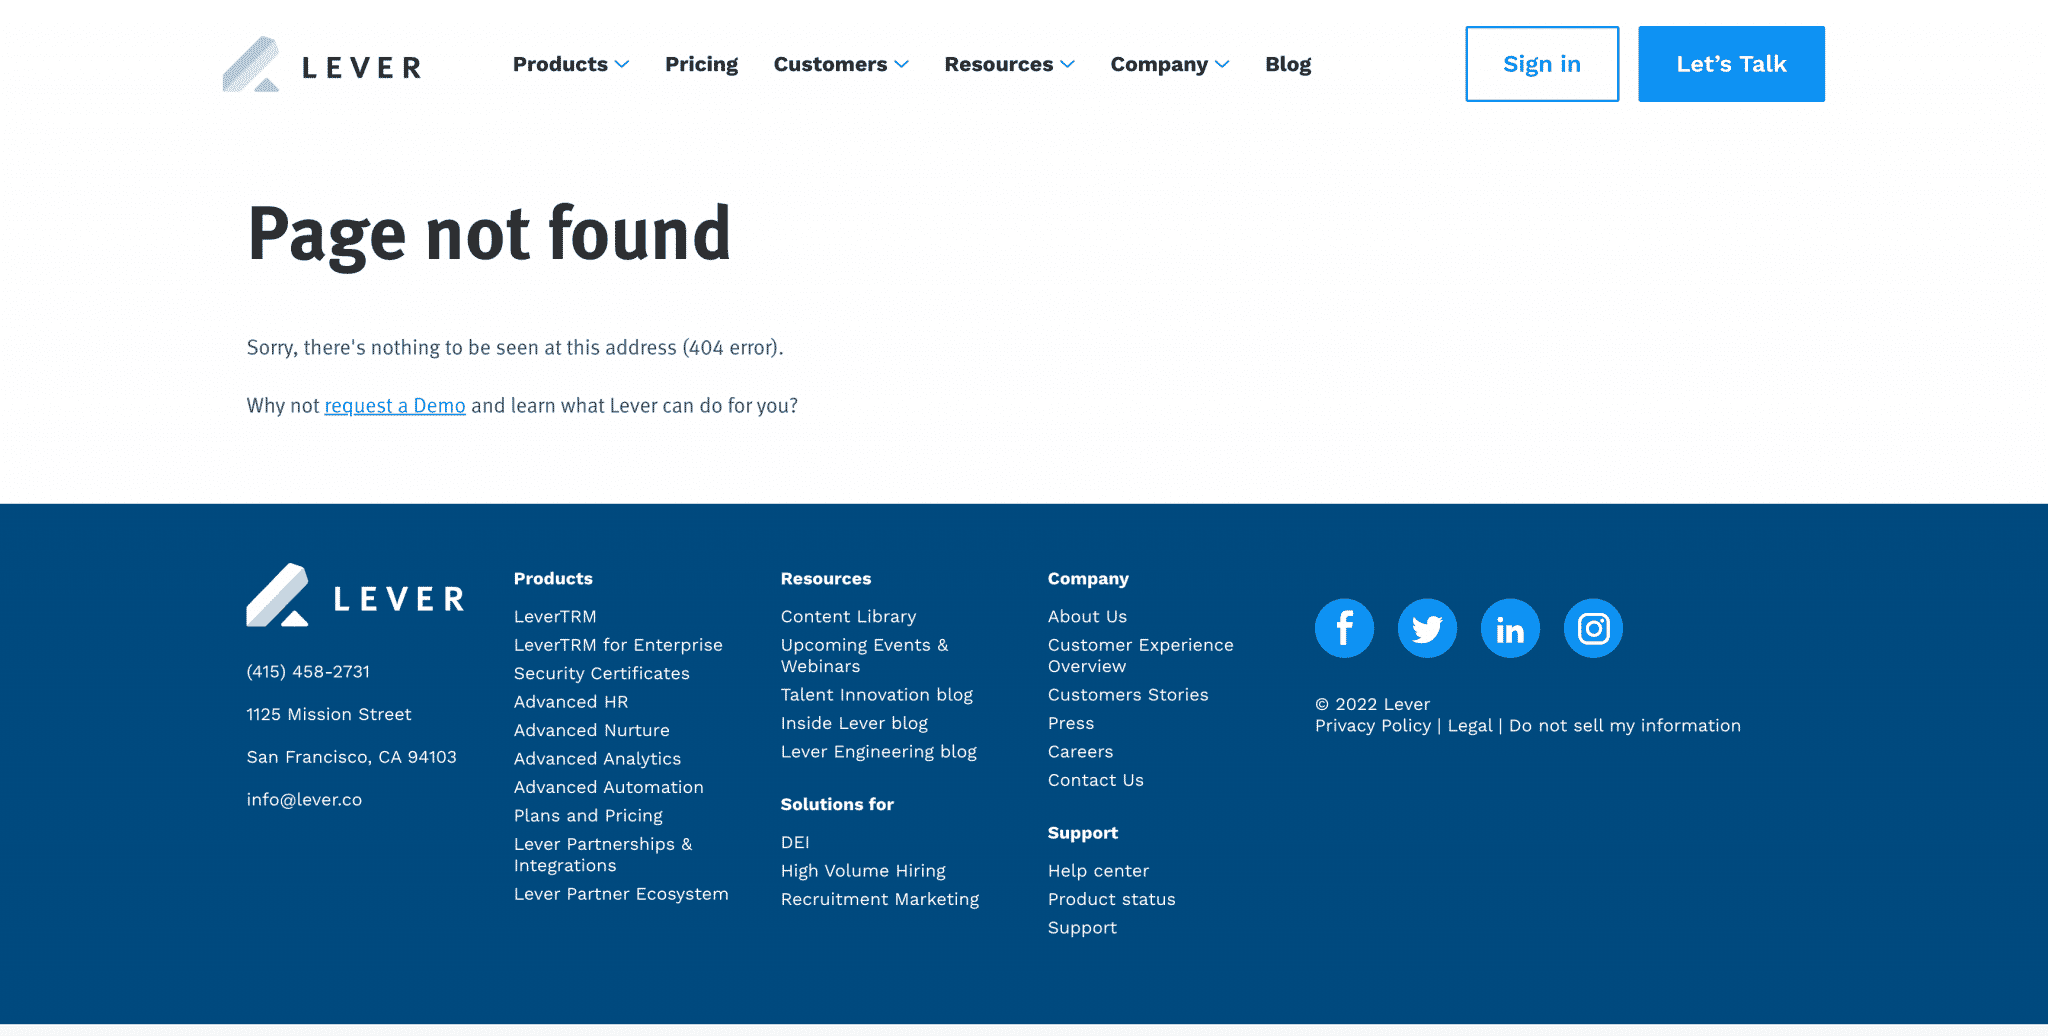Click the Lever logo in the header
The height and width of the screenshot is (1036, 2048).
[322, 64]
